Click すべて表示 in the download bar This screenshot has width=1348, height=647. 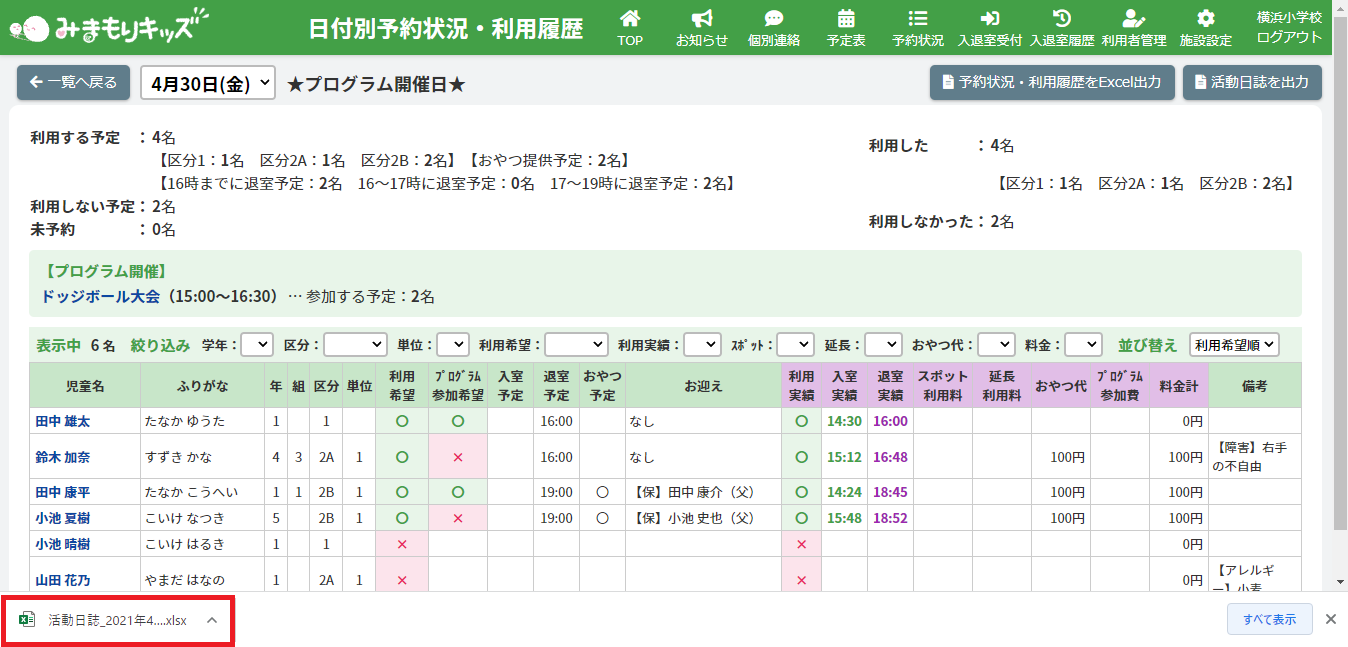1269,620
